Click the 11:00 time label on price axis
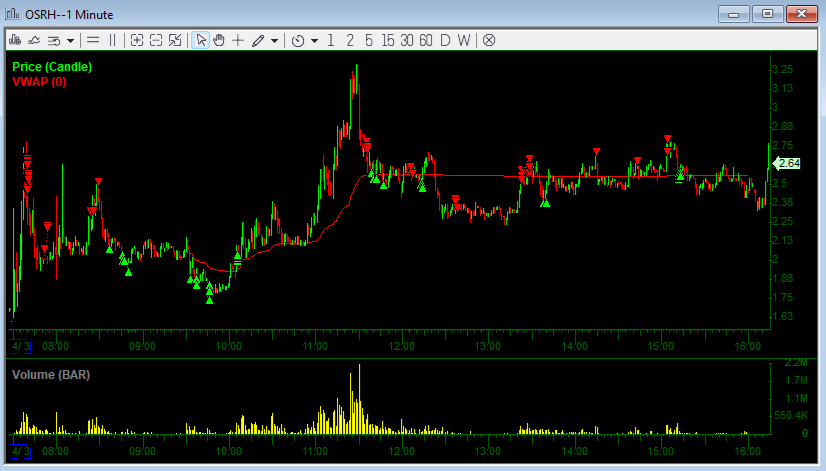The width and height of the screenshot is (826, 471). [x=315, y=346]
